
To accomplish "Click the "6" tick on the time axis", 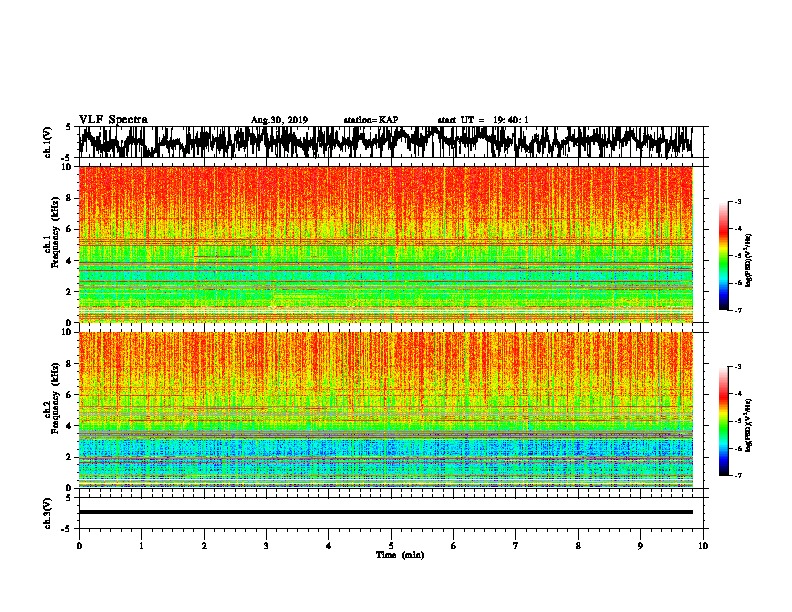I will pyautogui.click(x=454, y=546).
